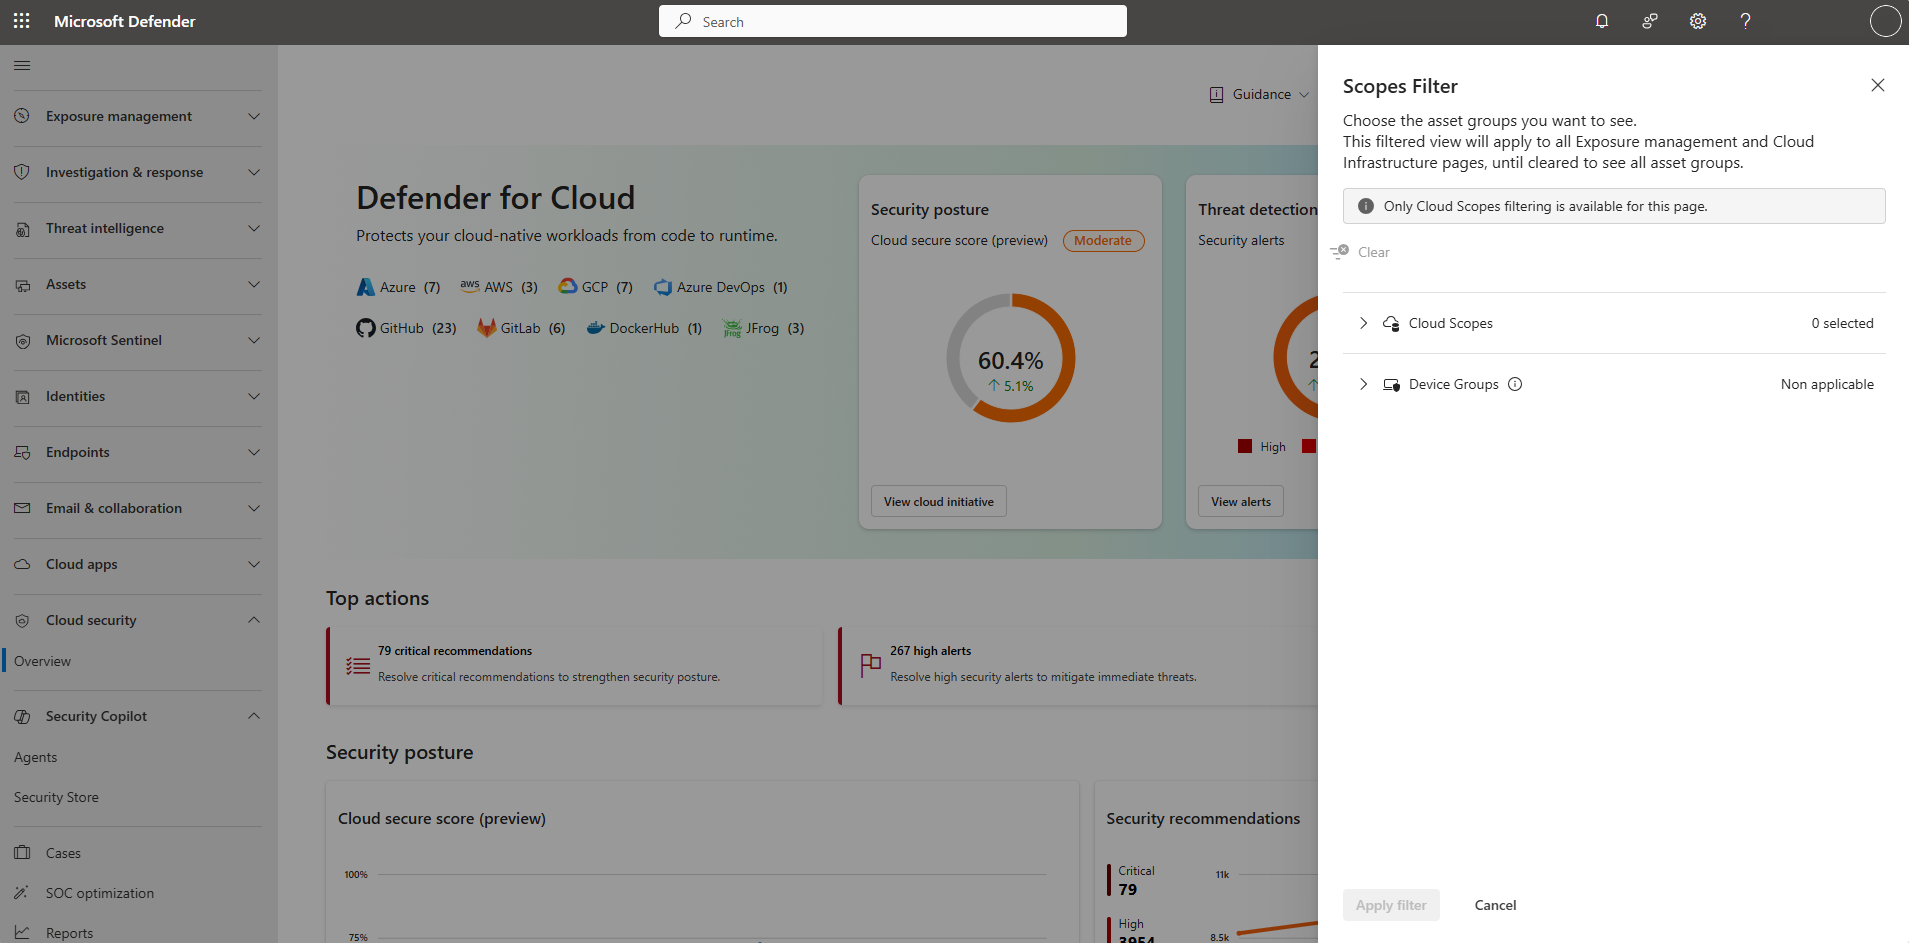
Task: Click the High legend color swatch
Action: click(1245, 447)
